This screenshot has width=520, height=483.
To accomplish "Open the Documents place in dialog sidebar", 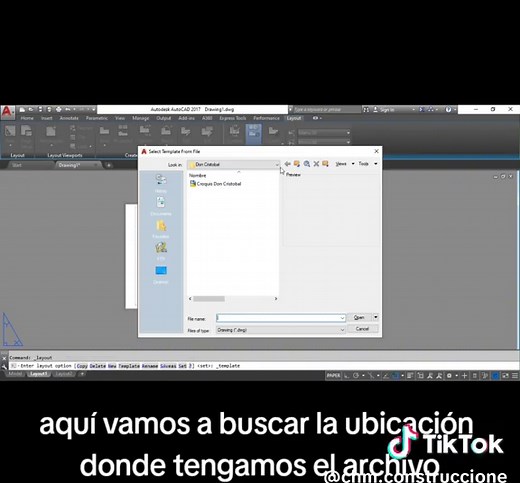I will pos(161,206).
